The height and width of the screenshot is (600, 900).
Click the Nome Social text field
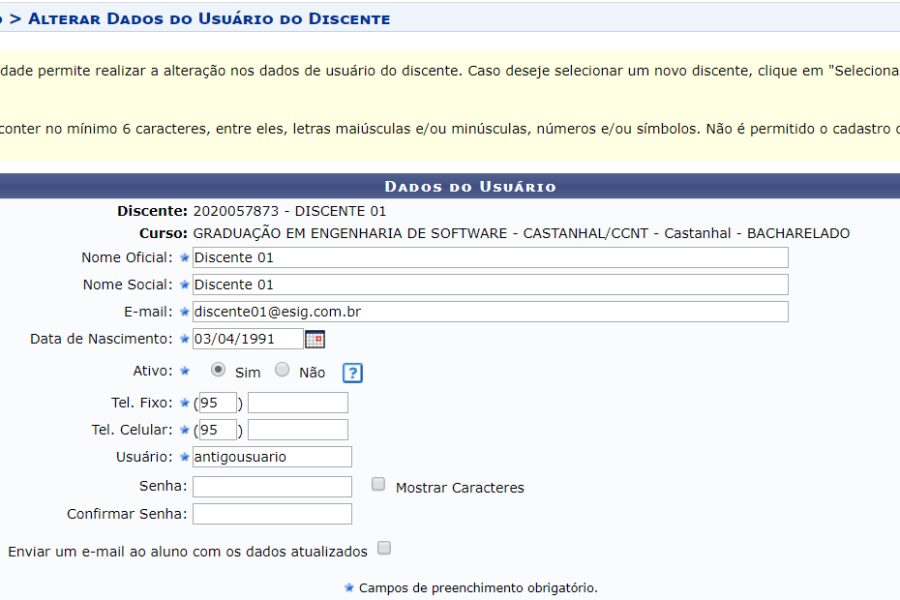490,285
